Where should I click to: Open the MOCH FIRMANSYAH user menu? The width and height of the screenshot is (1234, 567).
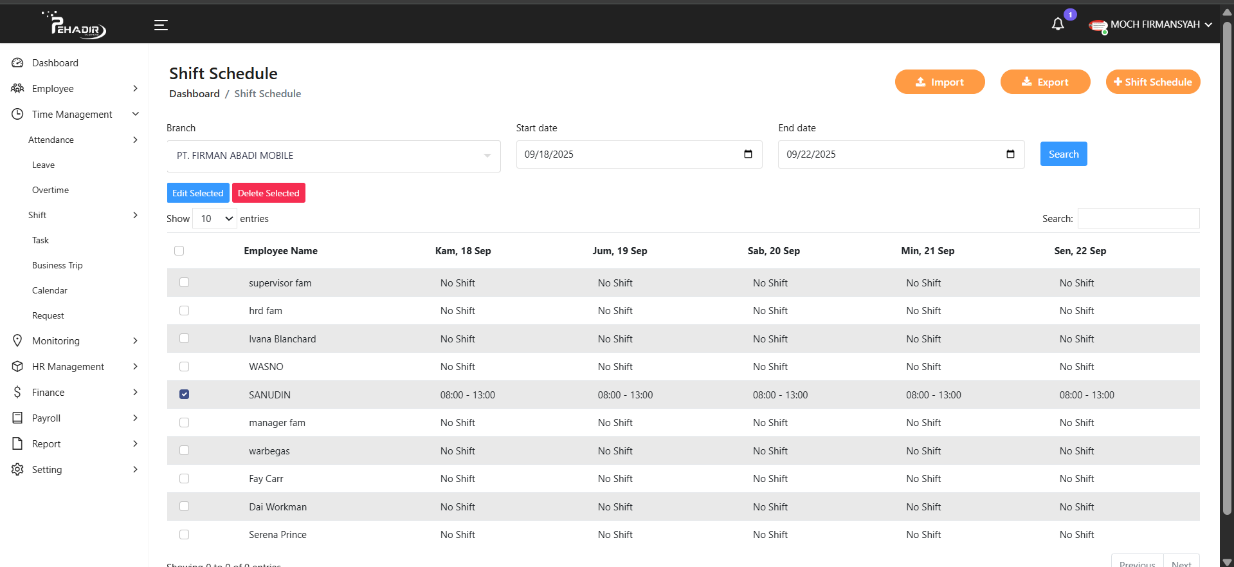pyautogui.click(x=1152, y=25)
